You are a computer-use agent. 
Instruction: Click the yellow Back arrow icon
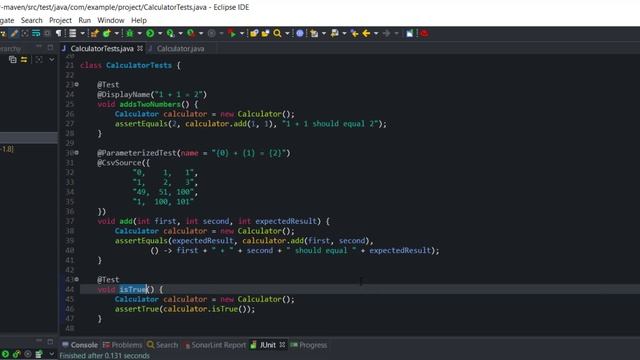click(366, 33)
